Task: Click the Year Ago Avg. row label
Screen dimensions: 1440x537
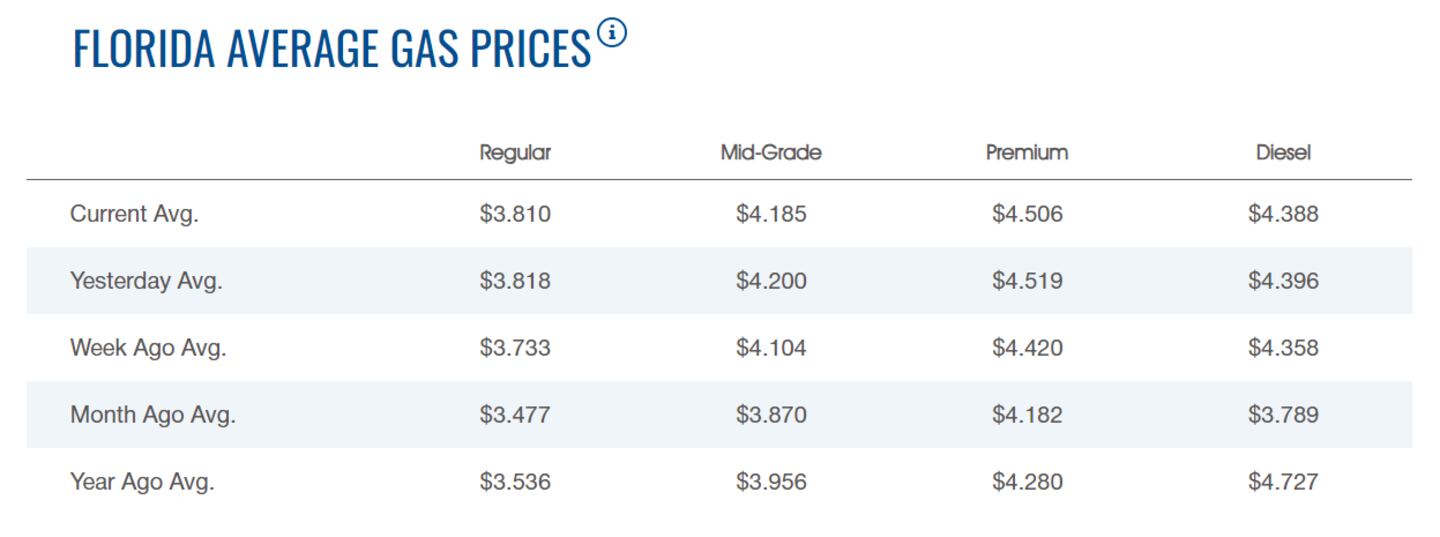Action: 142,482
